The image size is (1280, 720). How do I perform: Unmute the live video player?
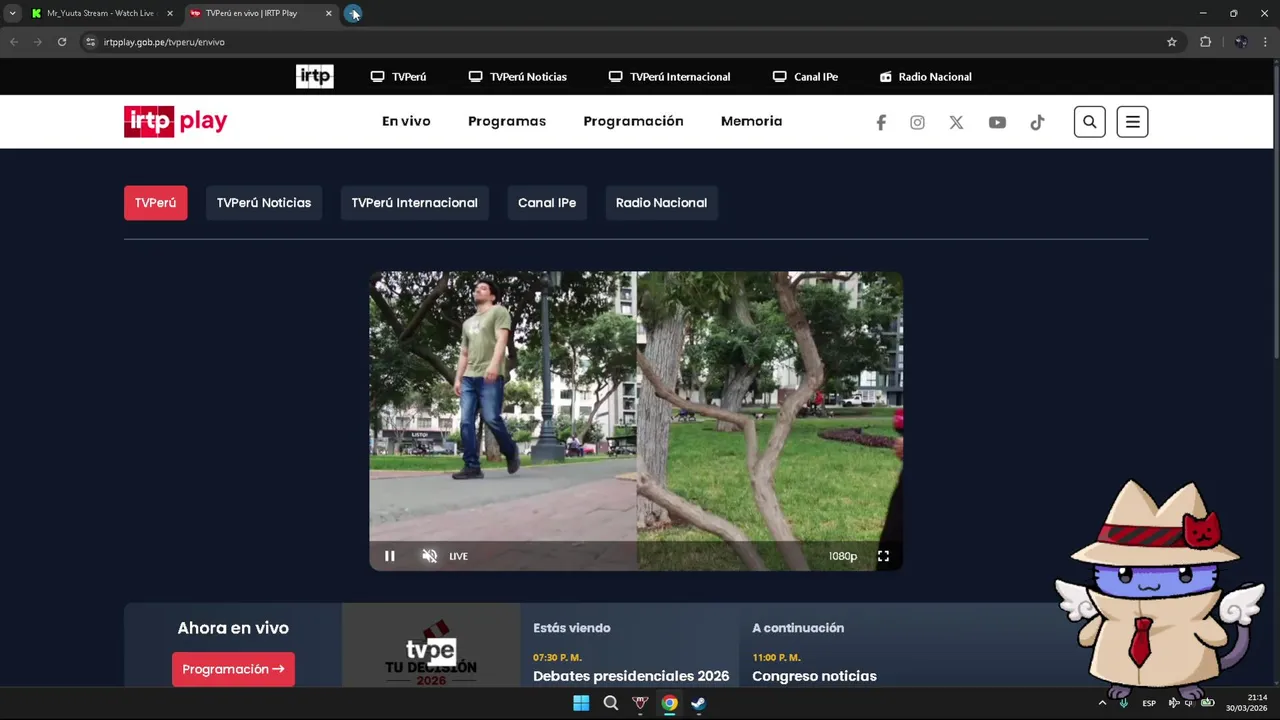429,556
